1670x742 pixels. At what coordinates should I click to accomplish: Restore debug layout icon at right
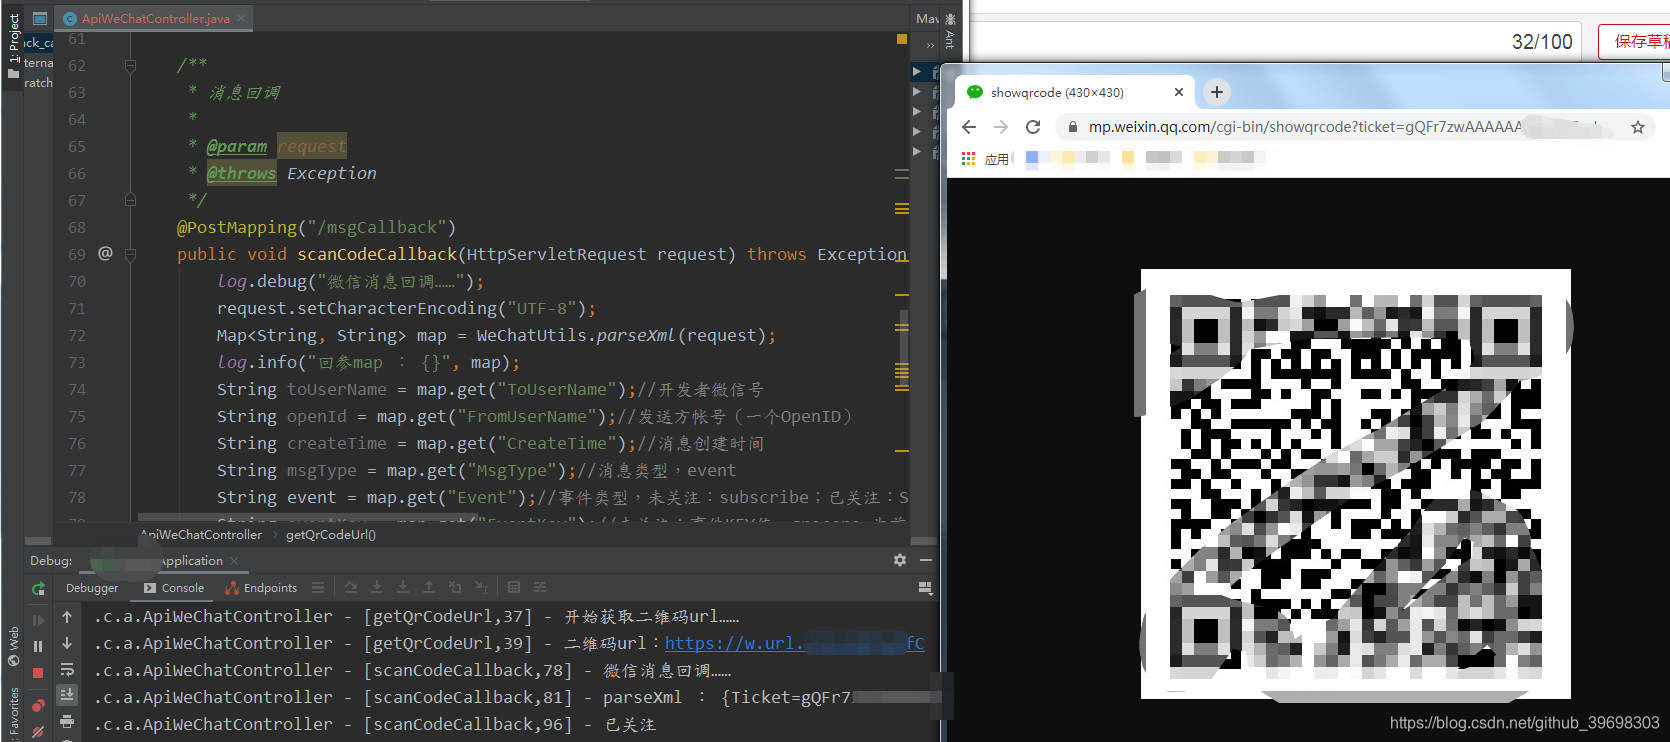[x=926, y=588]
